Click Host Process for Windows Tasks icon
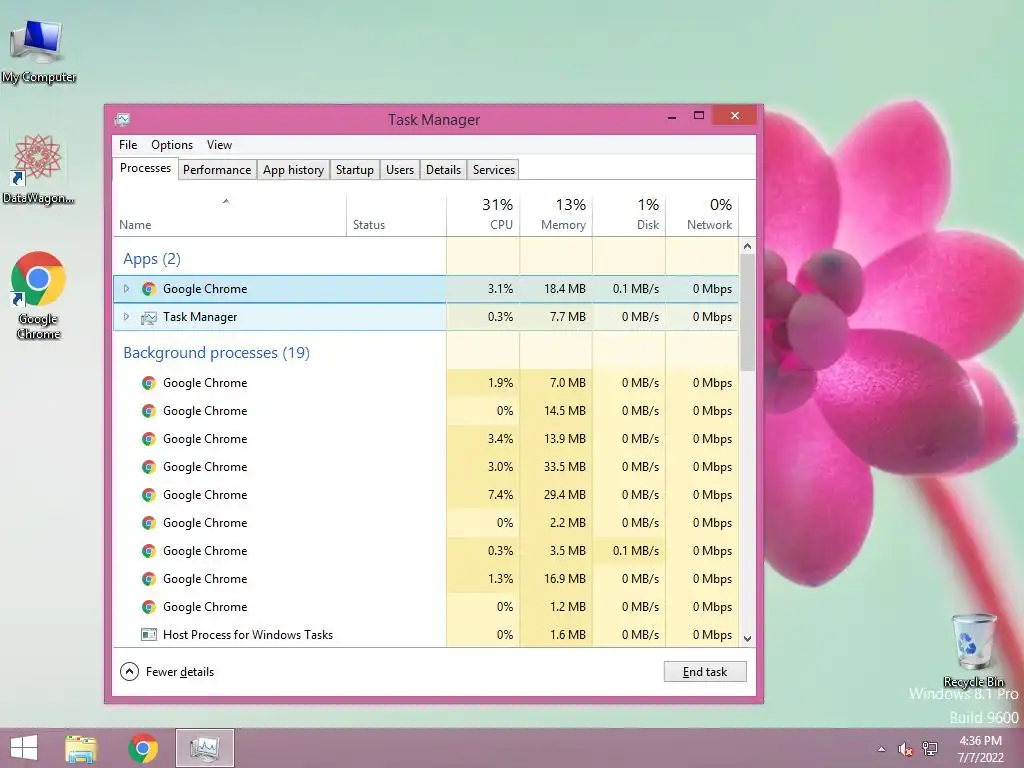This screenshot has height=768, width=1024. click(149, 635)
